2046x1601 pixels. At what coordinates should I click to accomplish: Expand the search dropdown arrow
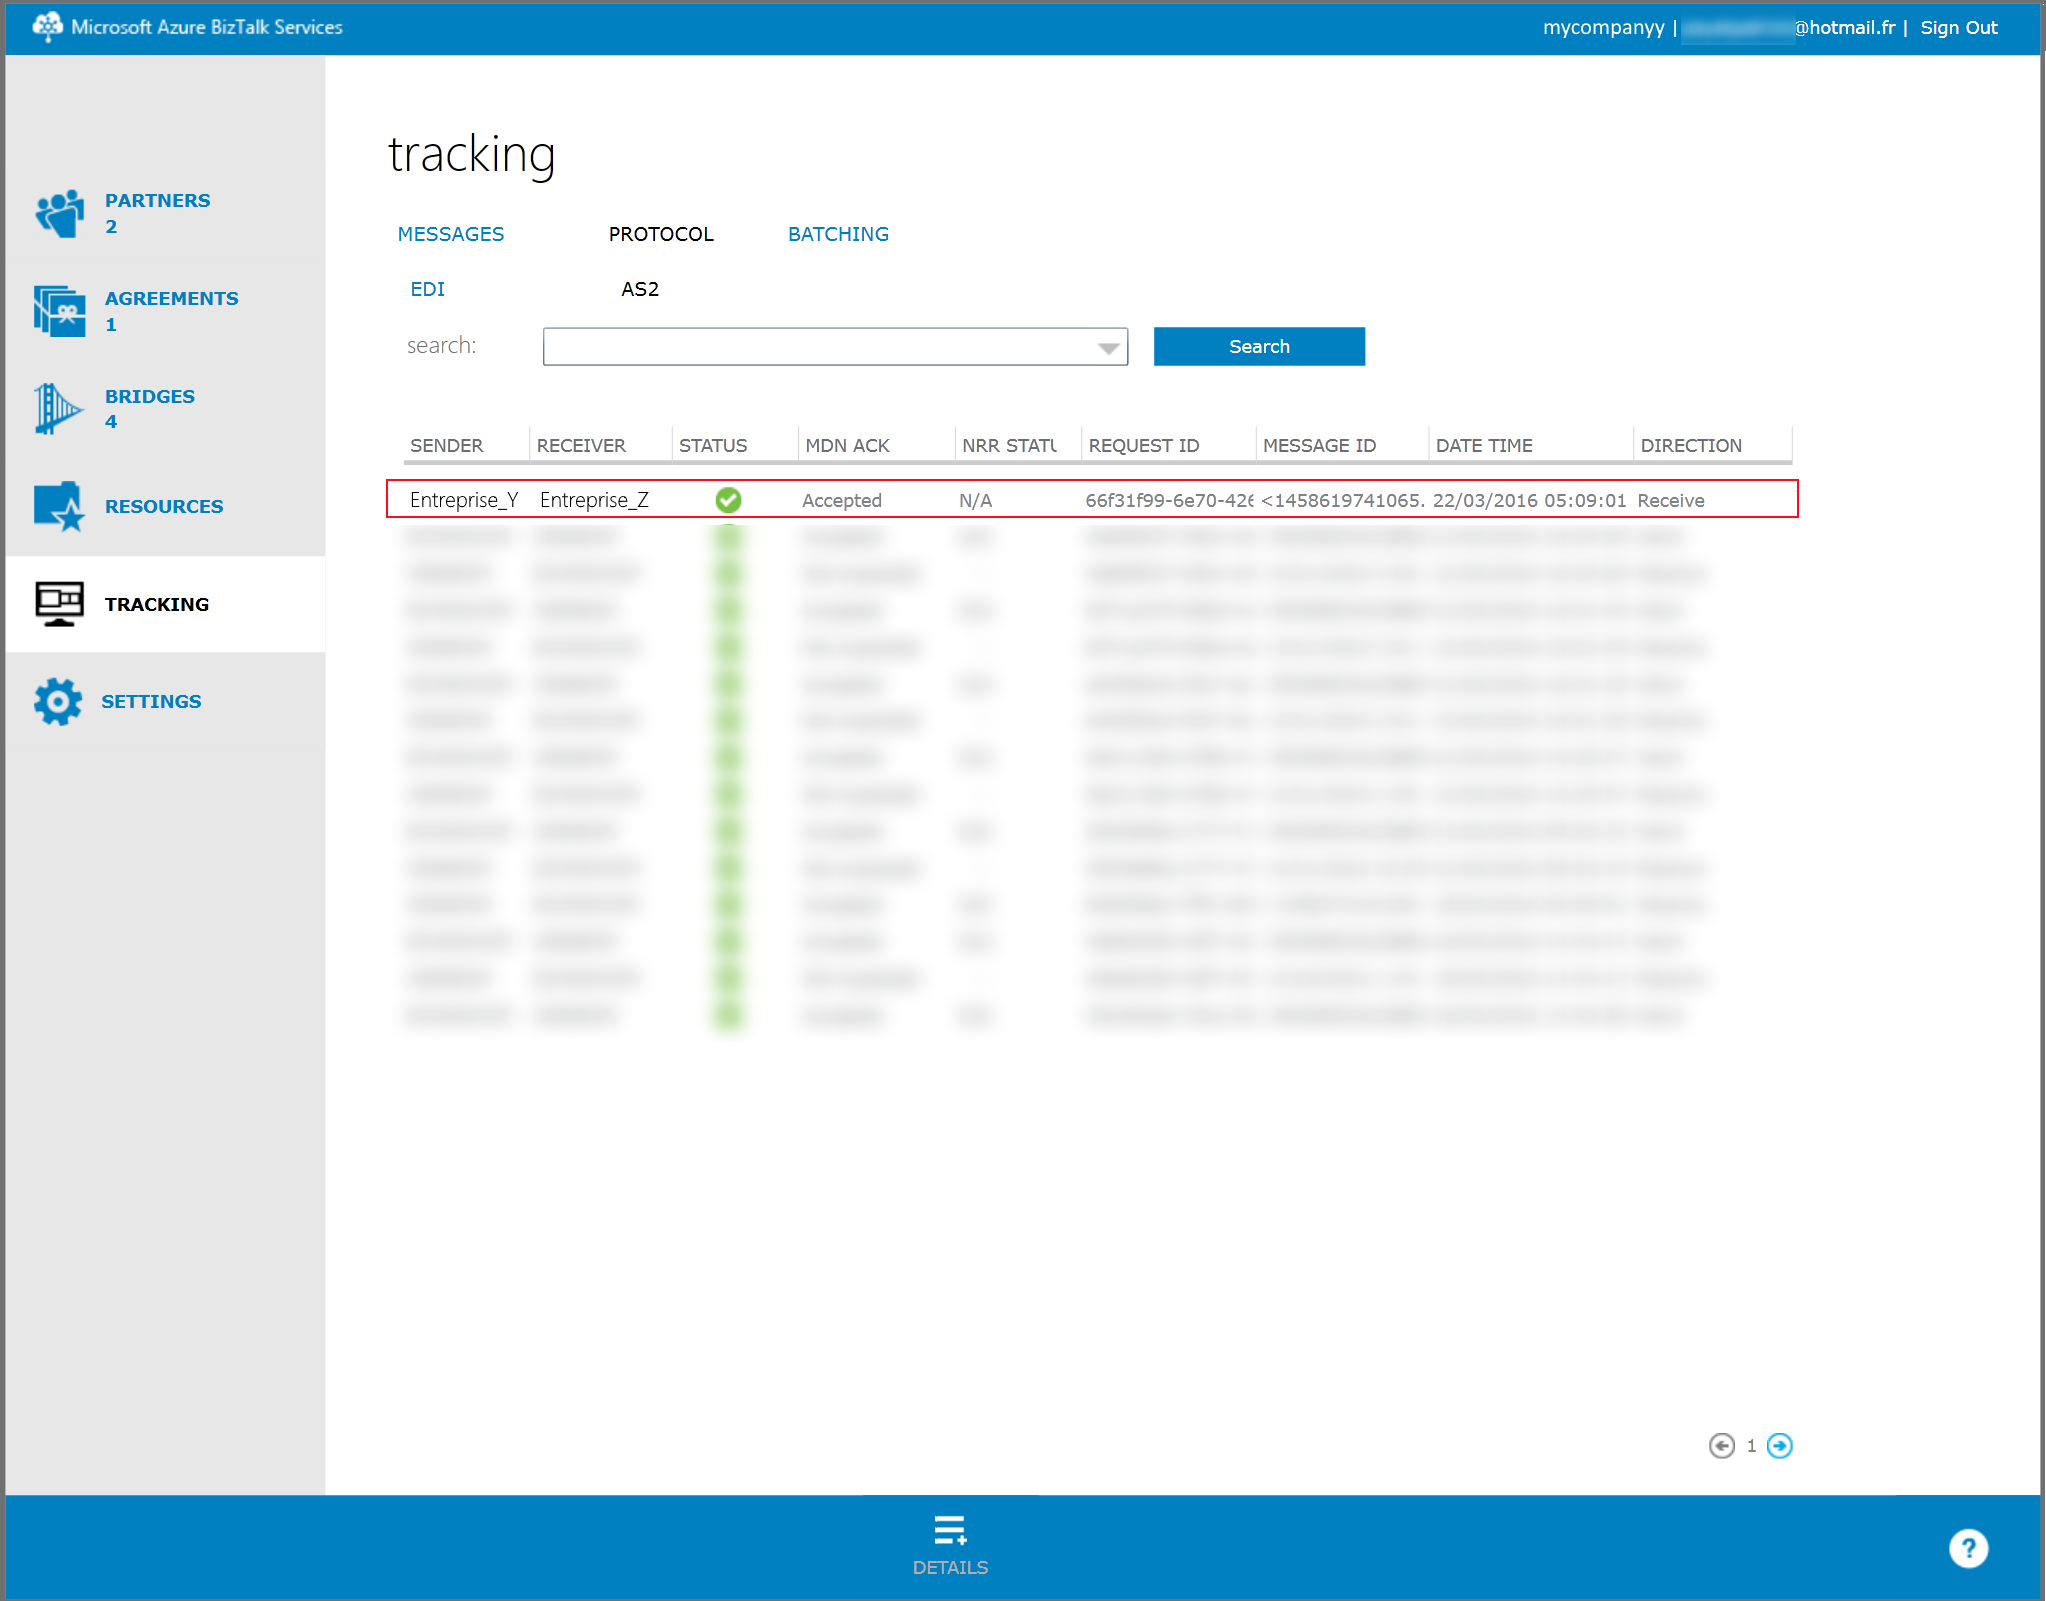point(1108,348)
